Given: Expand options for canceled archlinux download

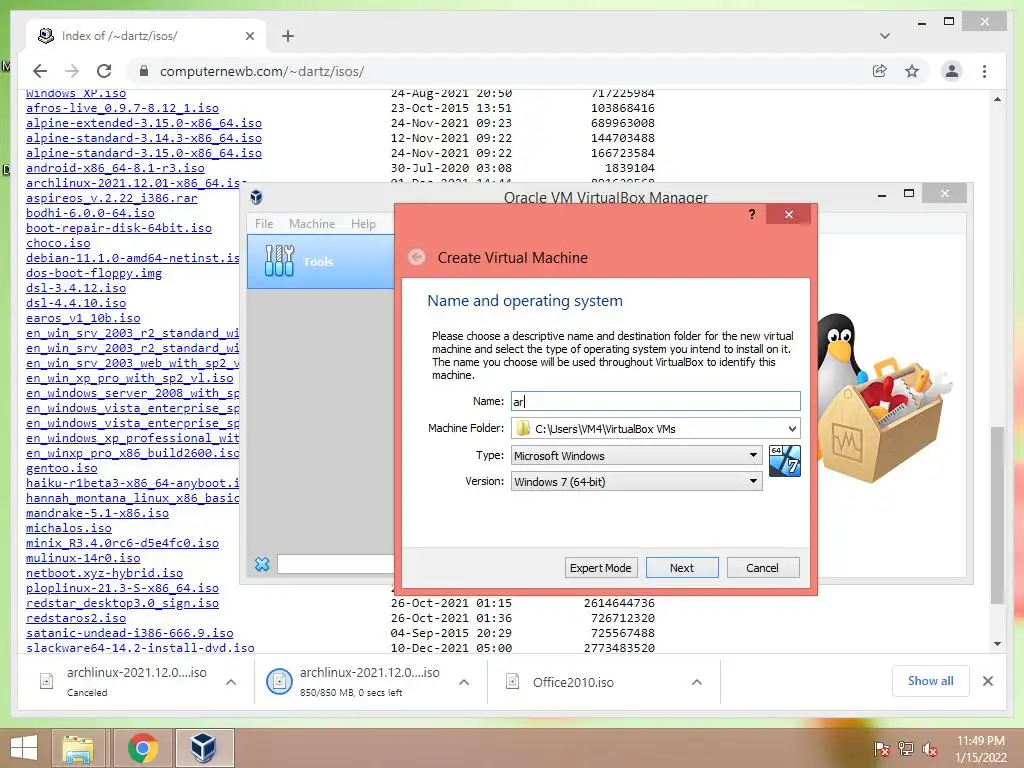Looking at the screenshot, I should coord(231,682).
